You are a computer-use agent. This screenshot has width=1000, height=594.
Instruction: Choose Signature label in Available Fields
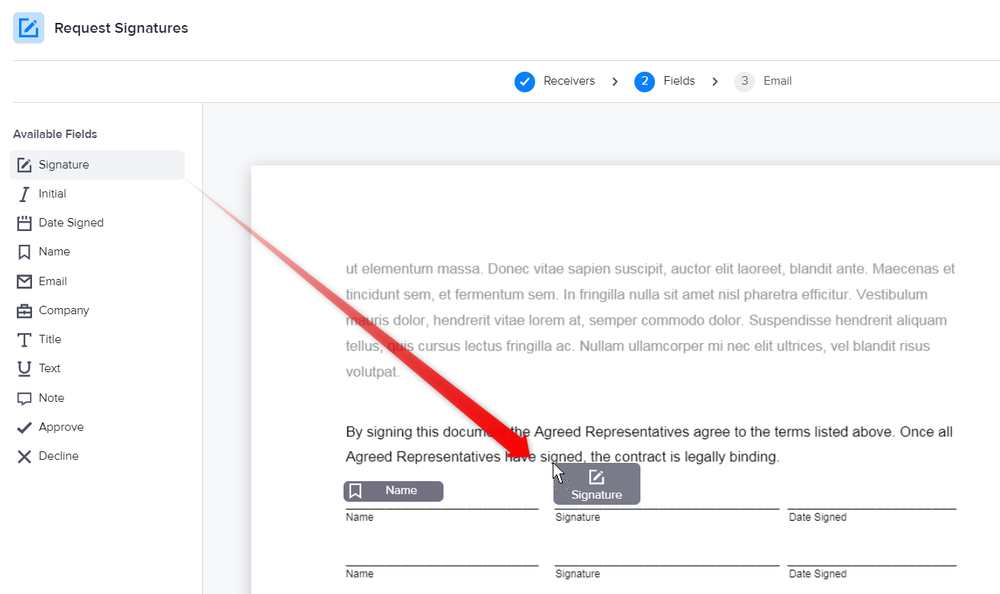(x=64, y=165)
